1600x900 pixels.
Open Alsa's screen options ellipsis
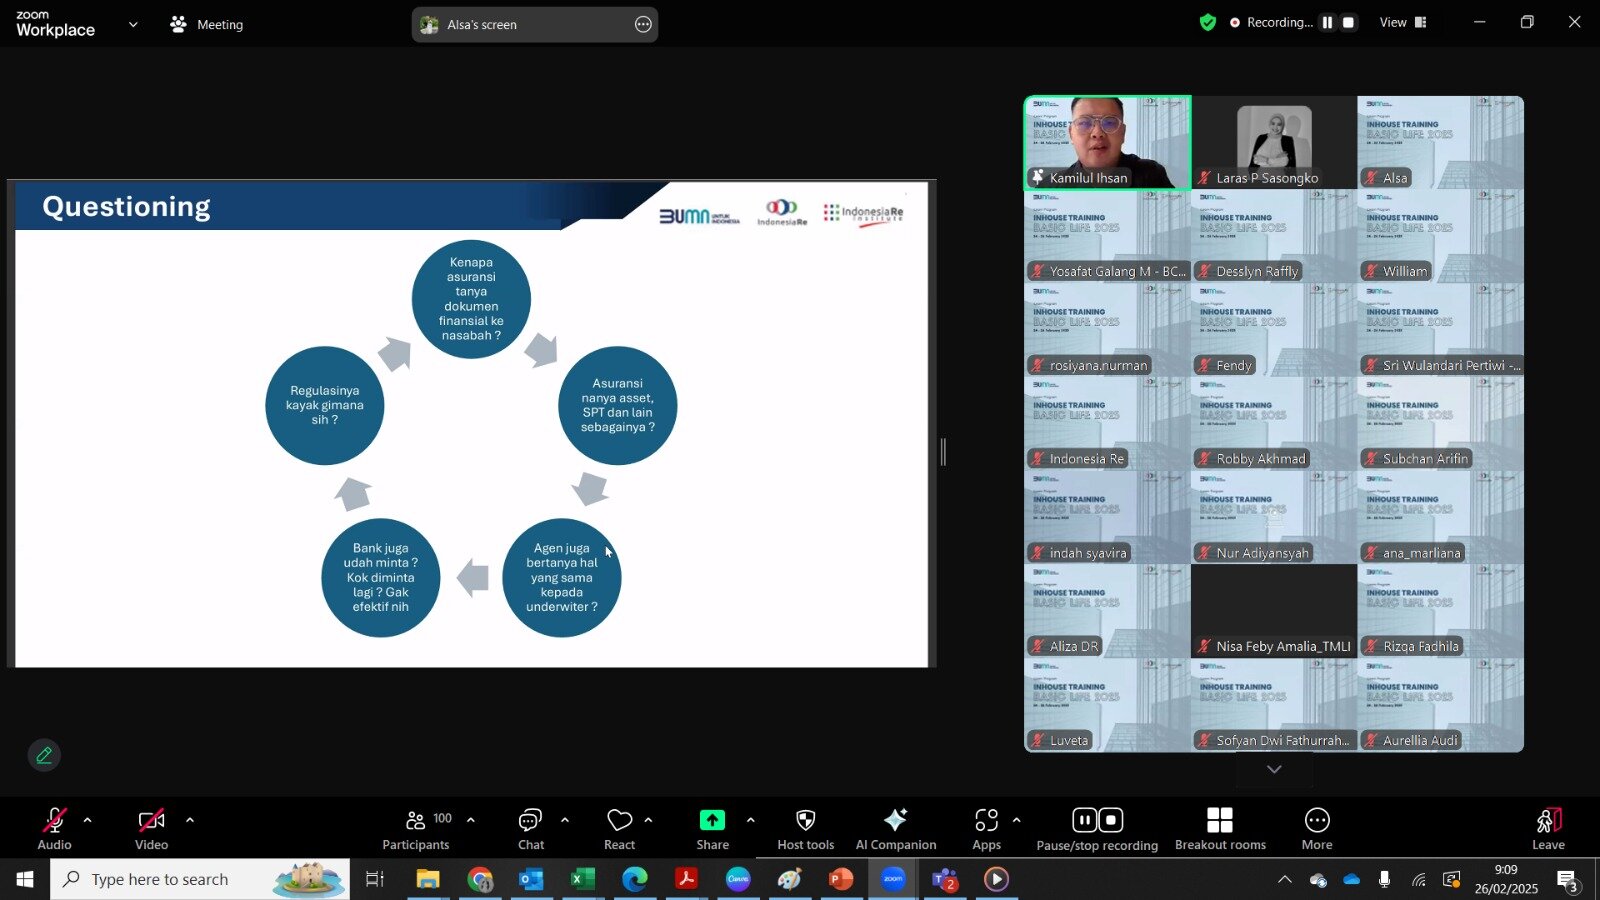643,24
